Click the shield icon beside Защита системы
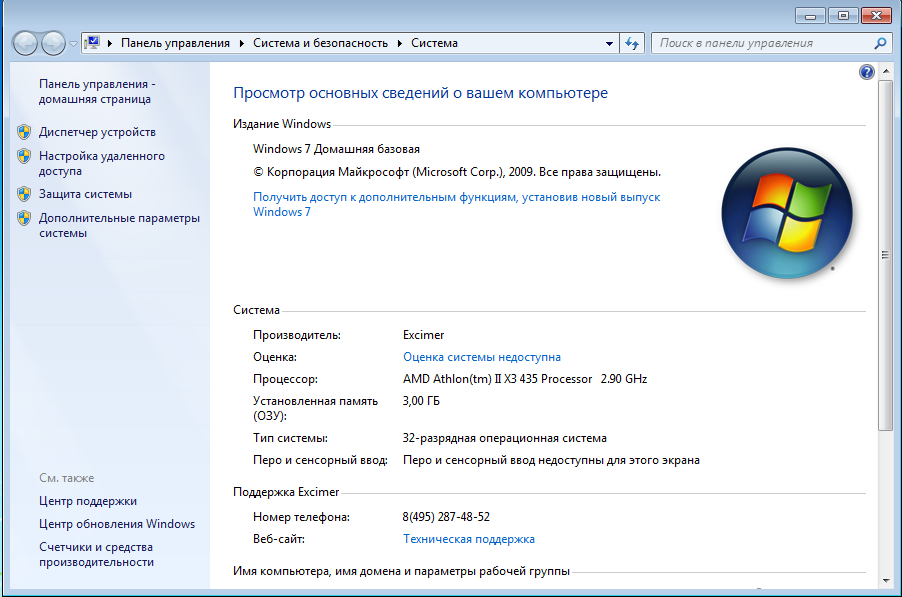 point(24,194)
